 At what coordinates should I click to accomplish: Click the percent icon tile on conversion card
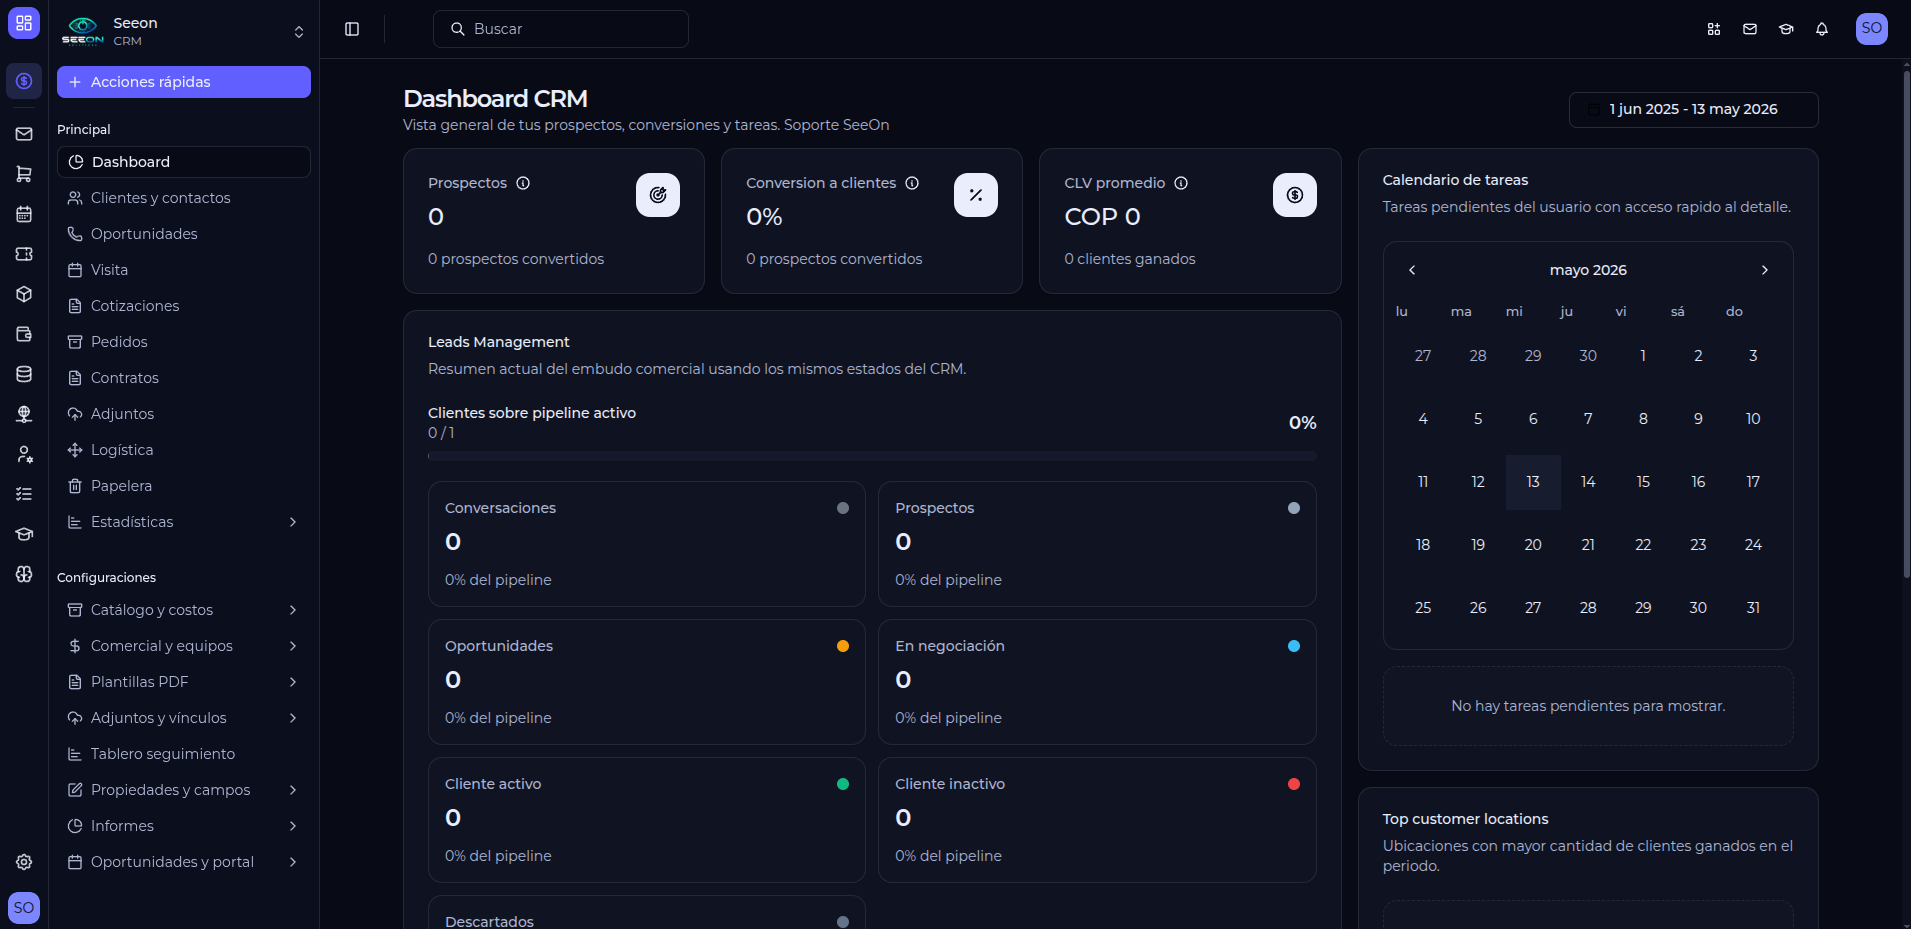tap(976, 195)
